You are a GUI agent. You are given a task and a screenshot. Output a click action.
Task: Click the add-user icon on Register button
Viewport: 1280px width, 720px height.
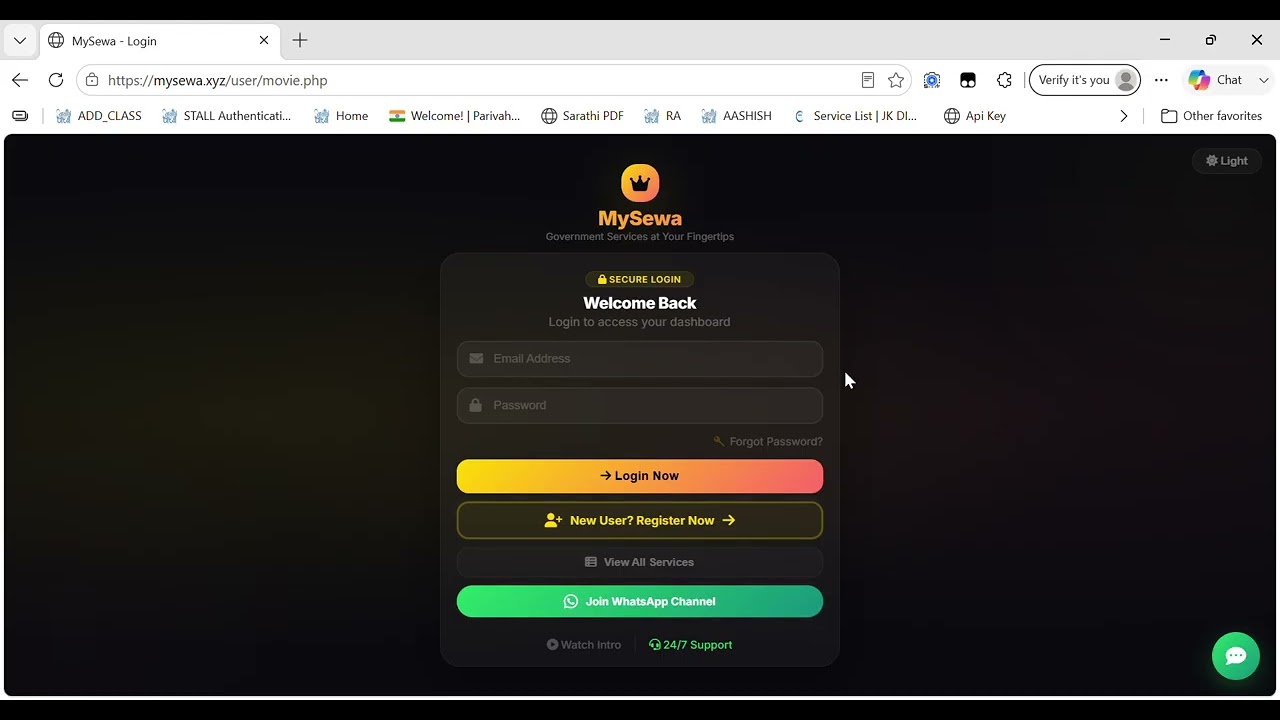(553, 520)
